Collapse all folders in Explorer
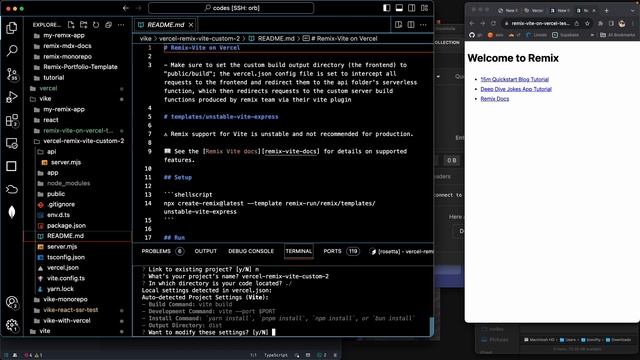This screenshot has width=640, height=360. (108, 25)
